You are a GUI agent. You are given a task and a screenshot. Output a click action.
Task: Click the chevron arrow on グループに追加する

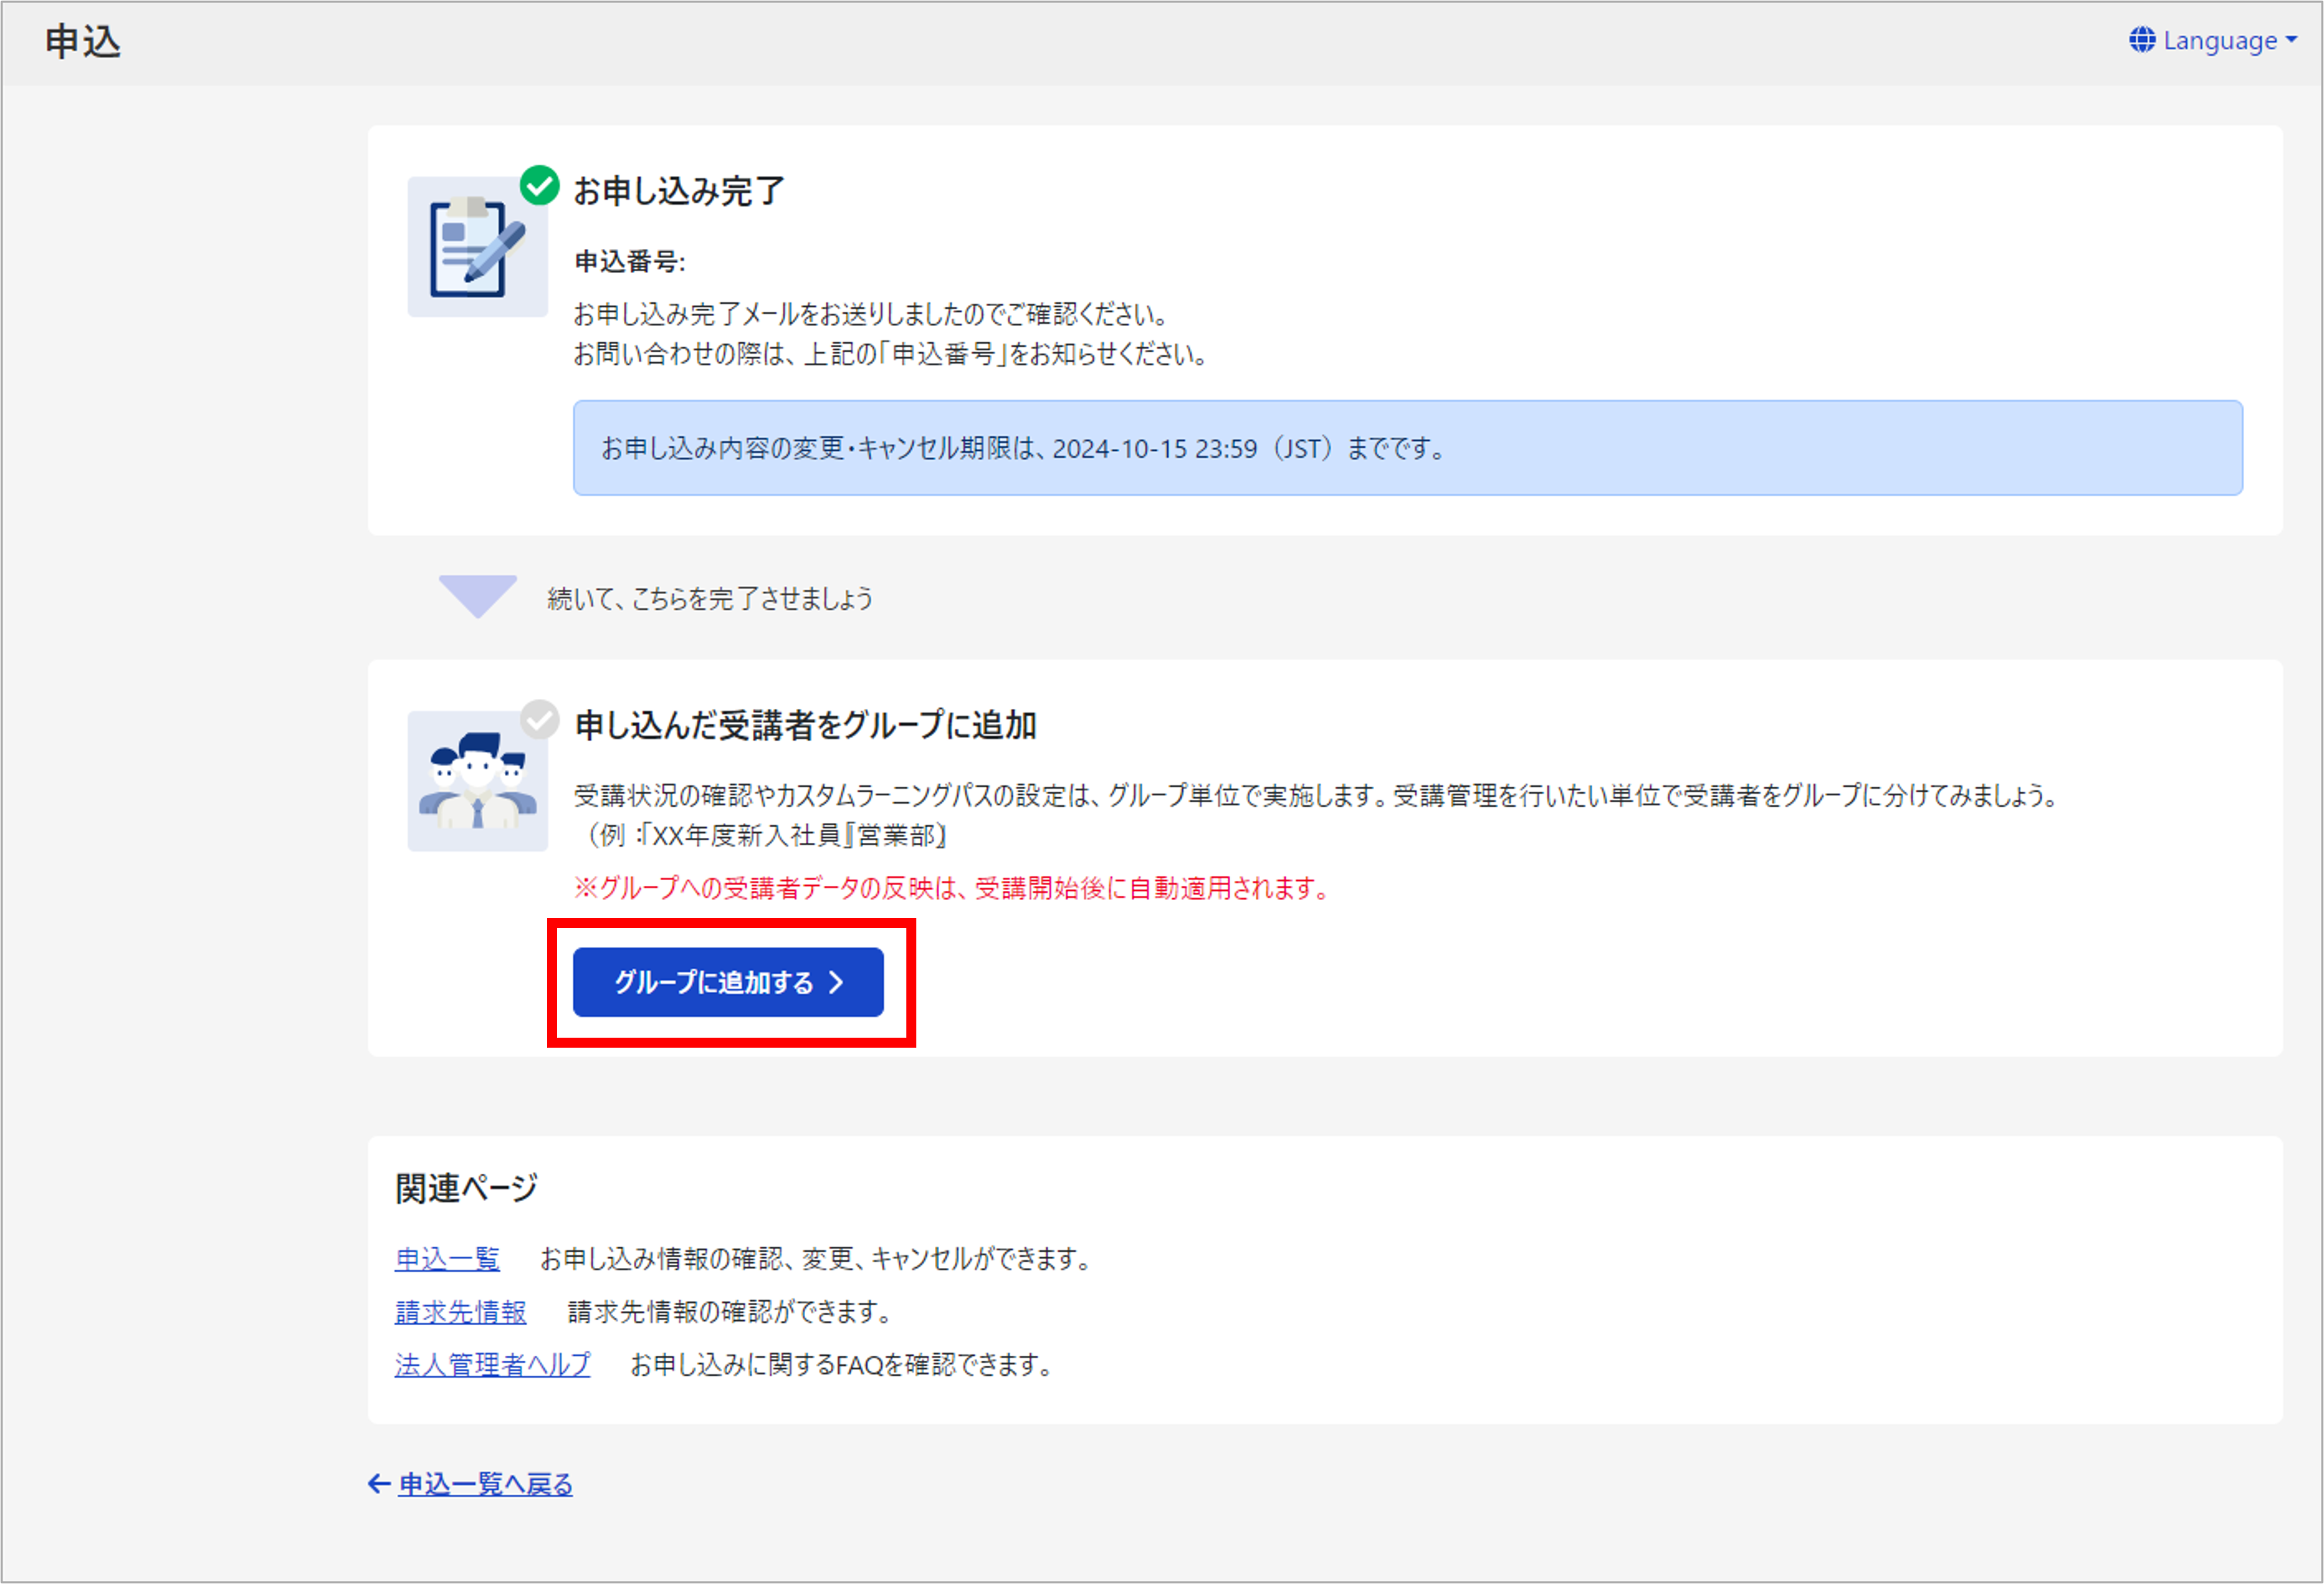click(x=837, y=982)
